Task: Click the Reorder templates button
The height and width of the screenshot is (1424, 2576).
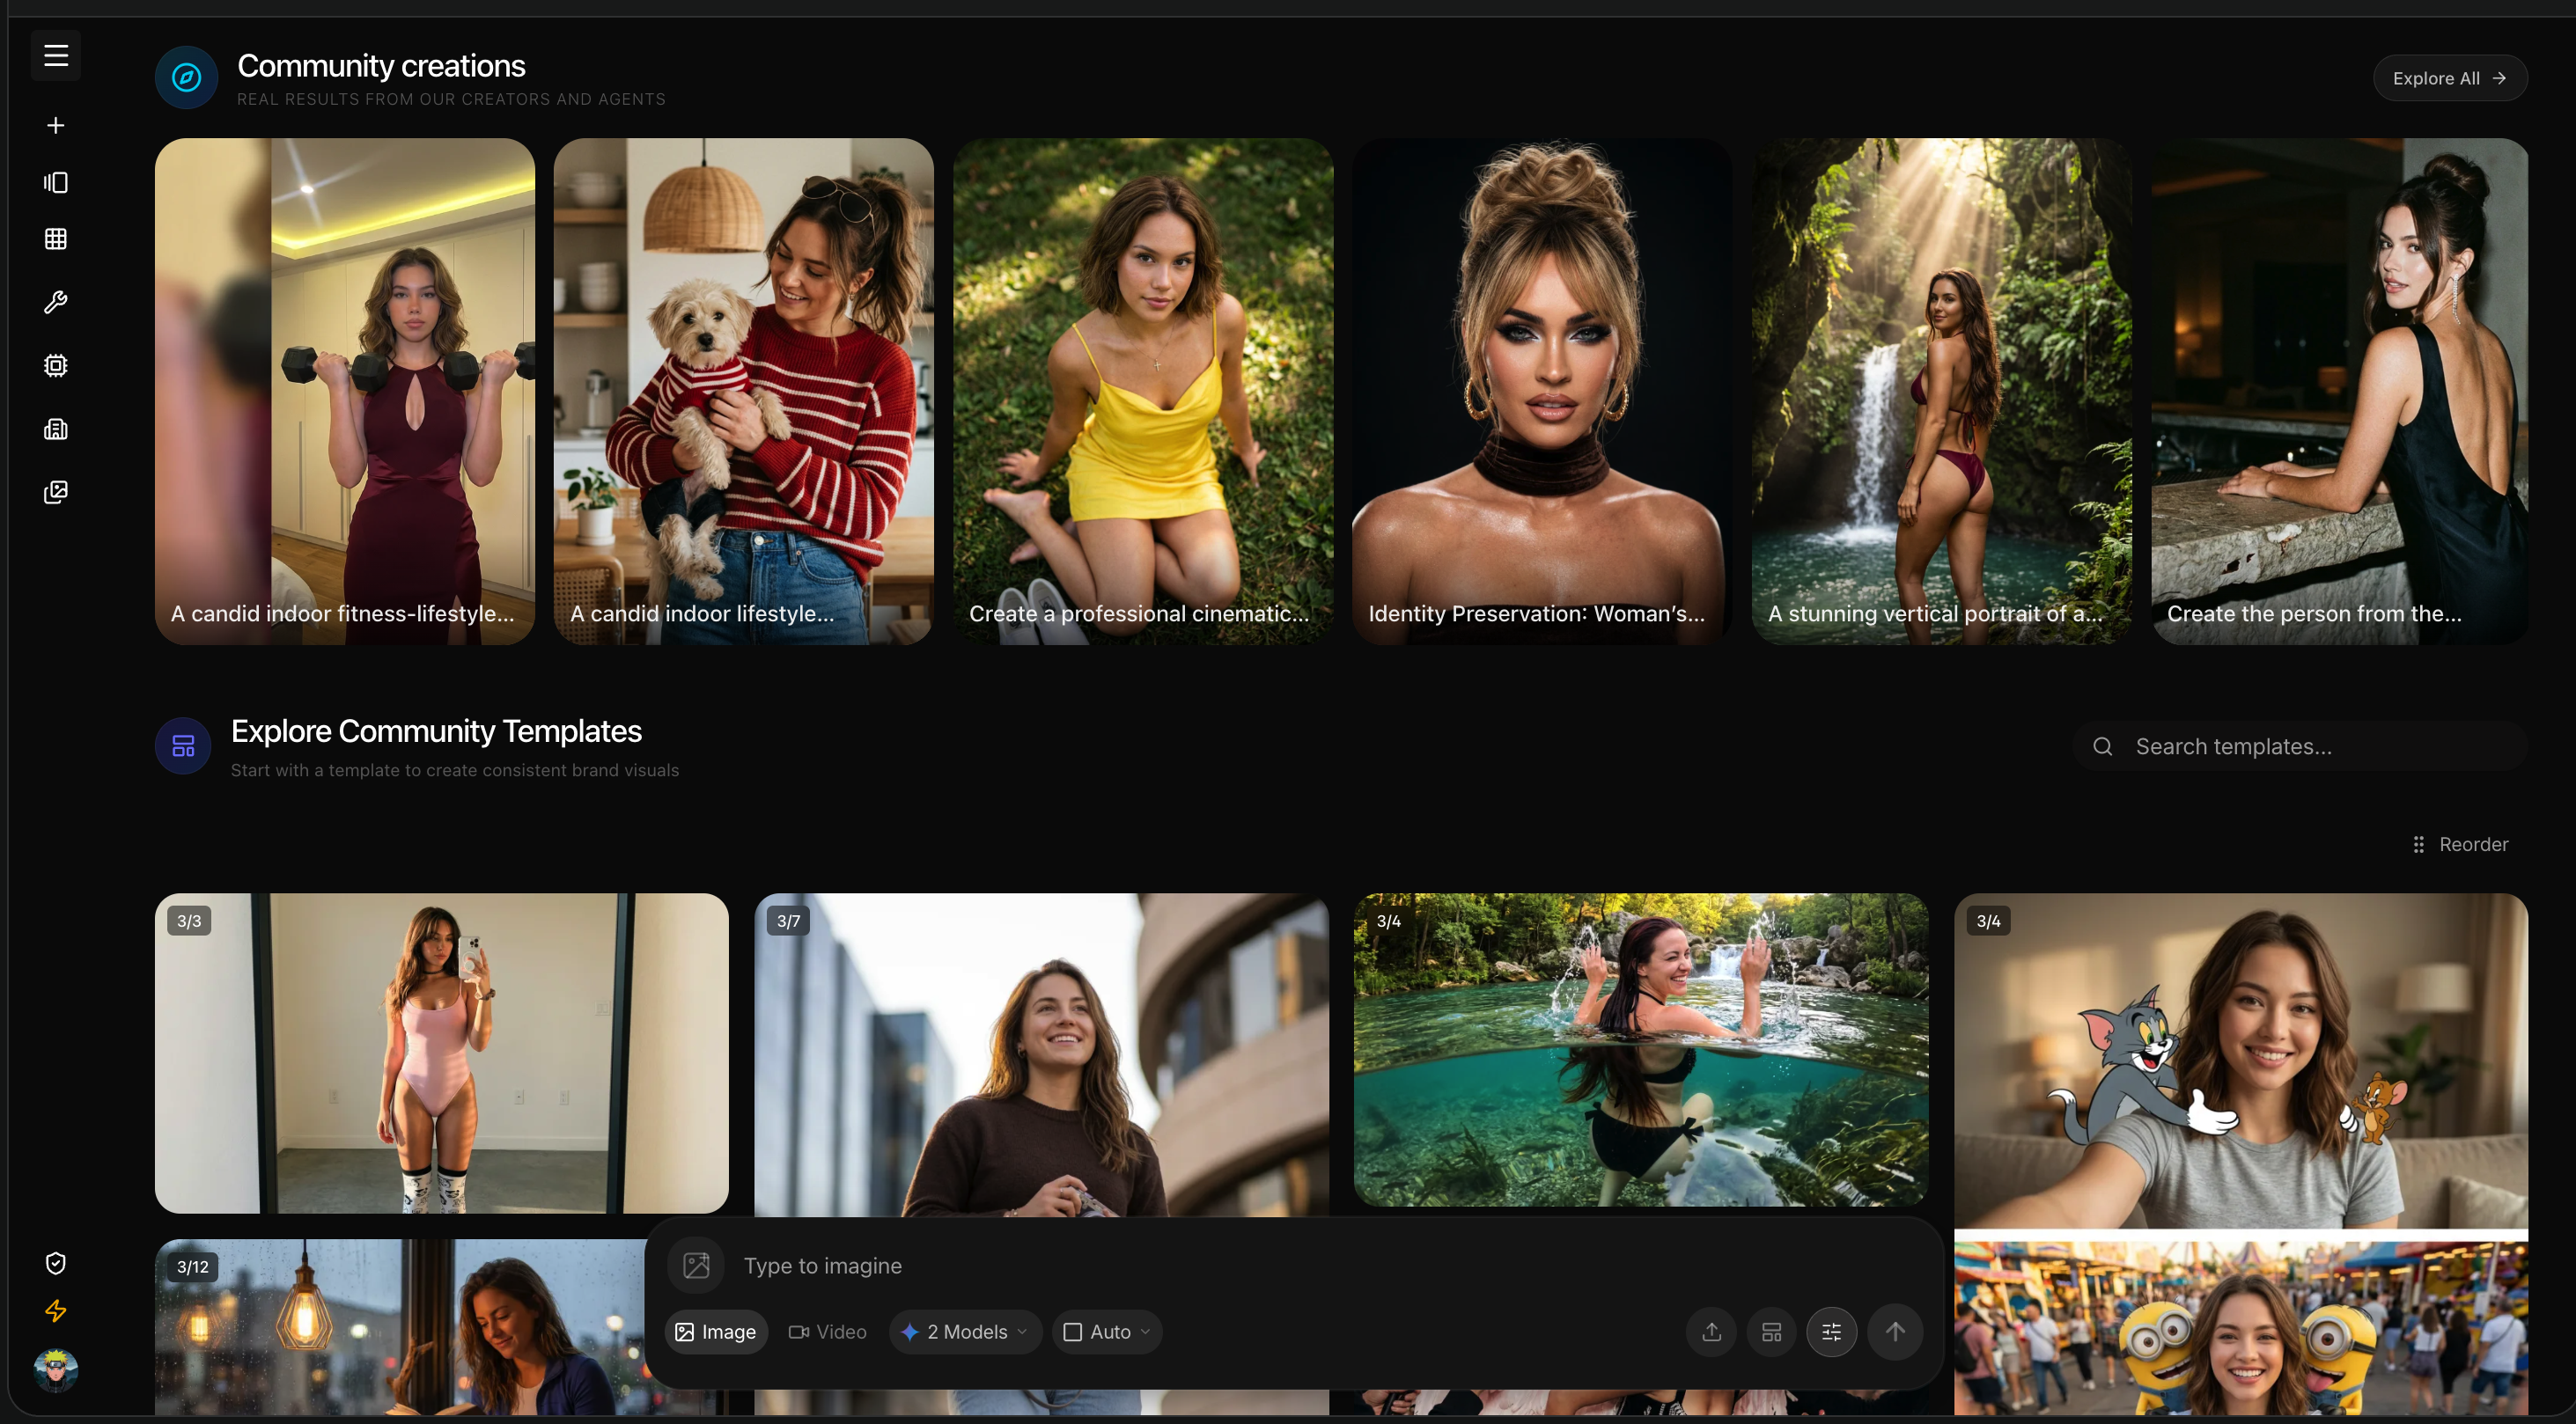Action: tap(2460, 845)
